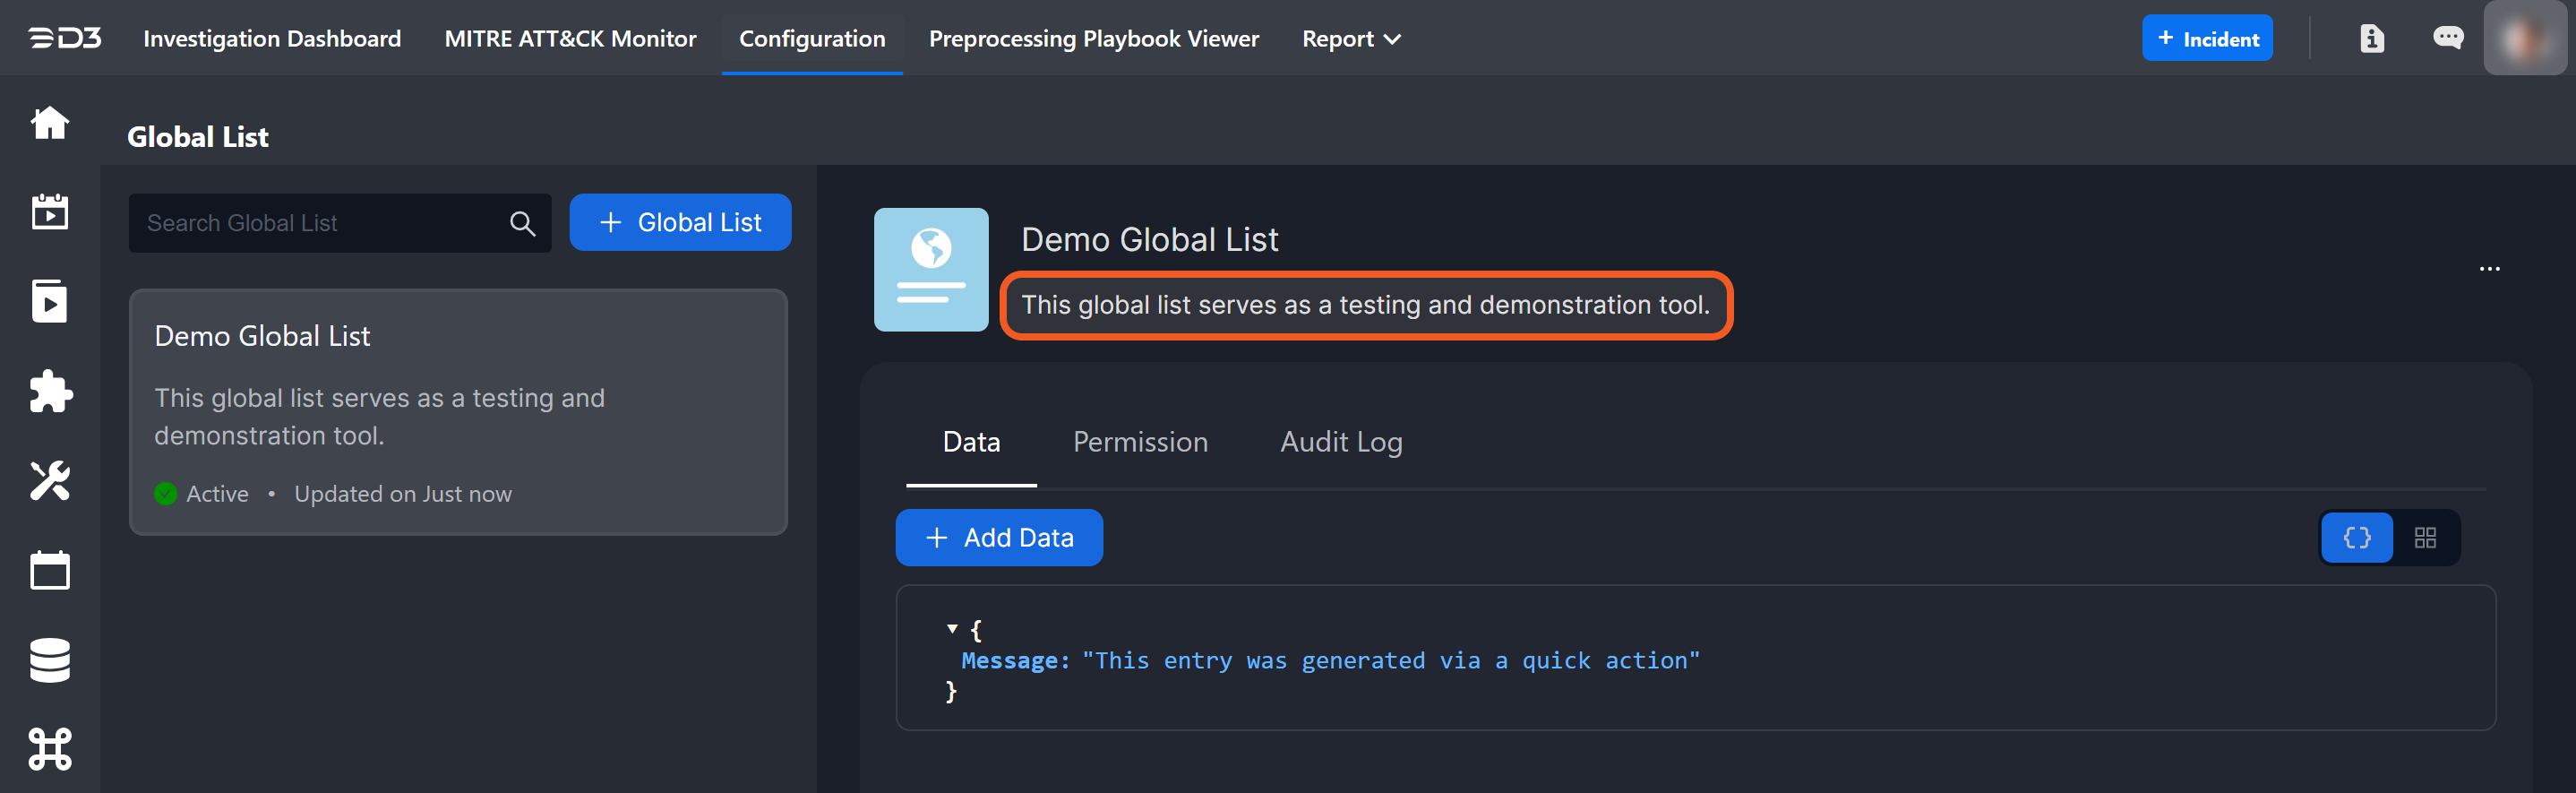Switch to the Audit Log tab
Screen dimensions: 2576x793
coord(1341,442)
